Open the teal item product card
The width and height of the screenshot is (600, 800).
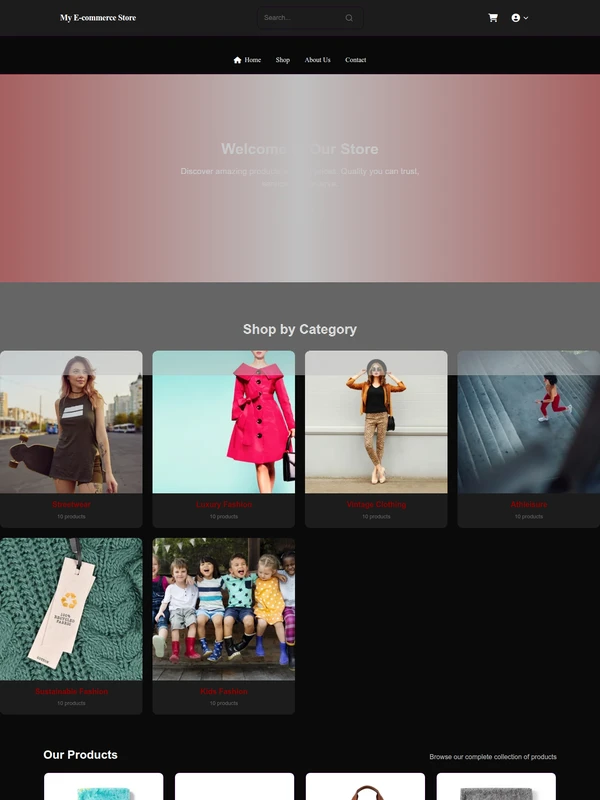pos(104,786)
